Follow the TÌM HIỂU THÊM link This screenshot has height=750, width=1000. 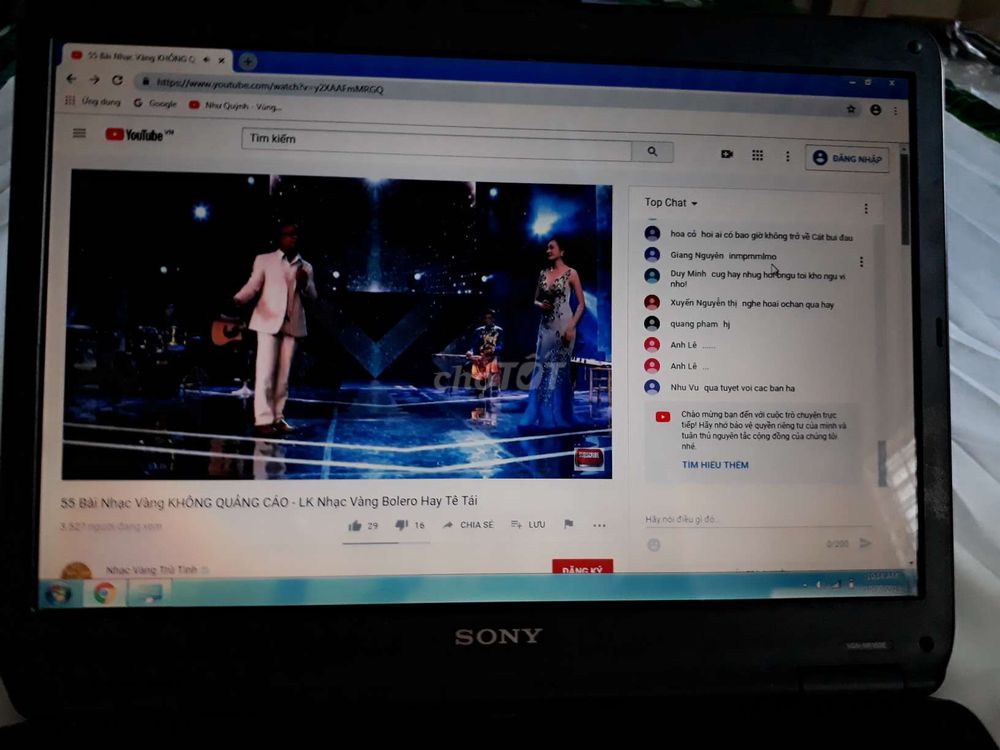[715, 465]
